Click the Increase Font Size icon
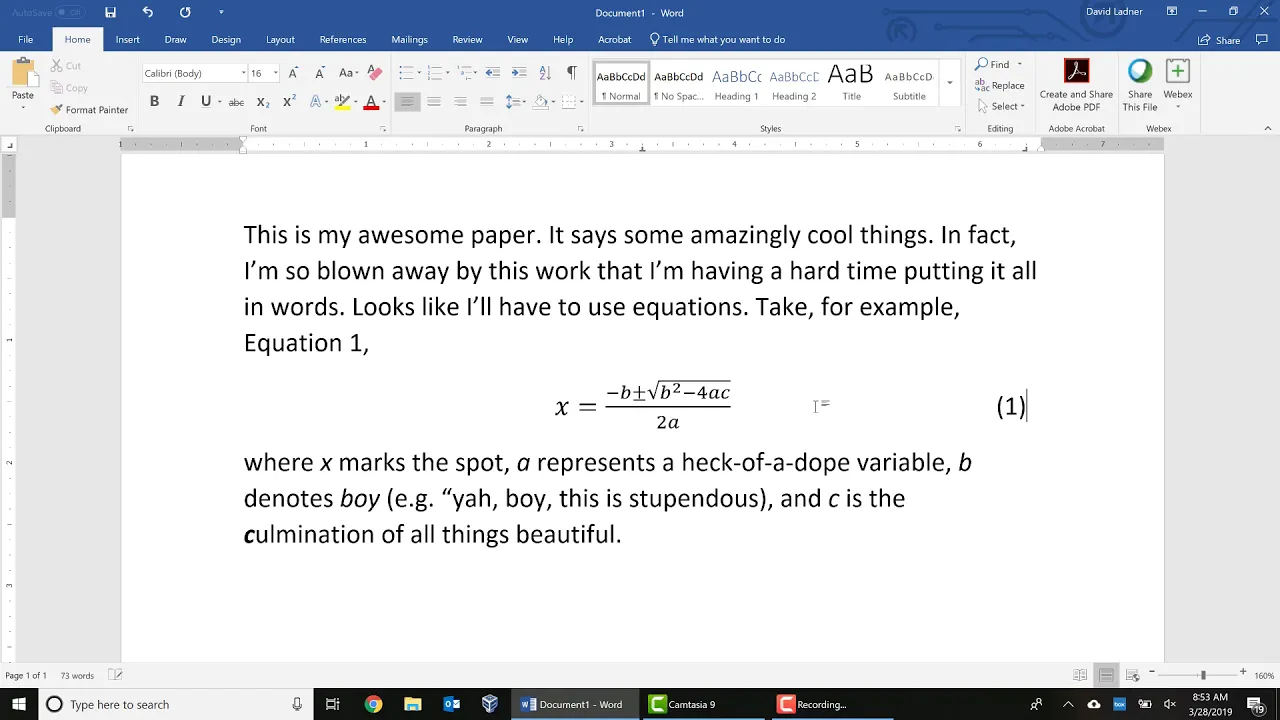The height and width of the screenshot is (720, 1280). 293,73
